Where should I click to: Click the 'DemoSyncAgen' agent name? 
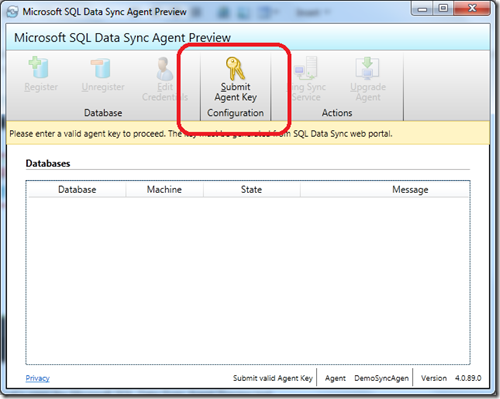[x=381, y=378]
